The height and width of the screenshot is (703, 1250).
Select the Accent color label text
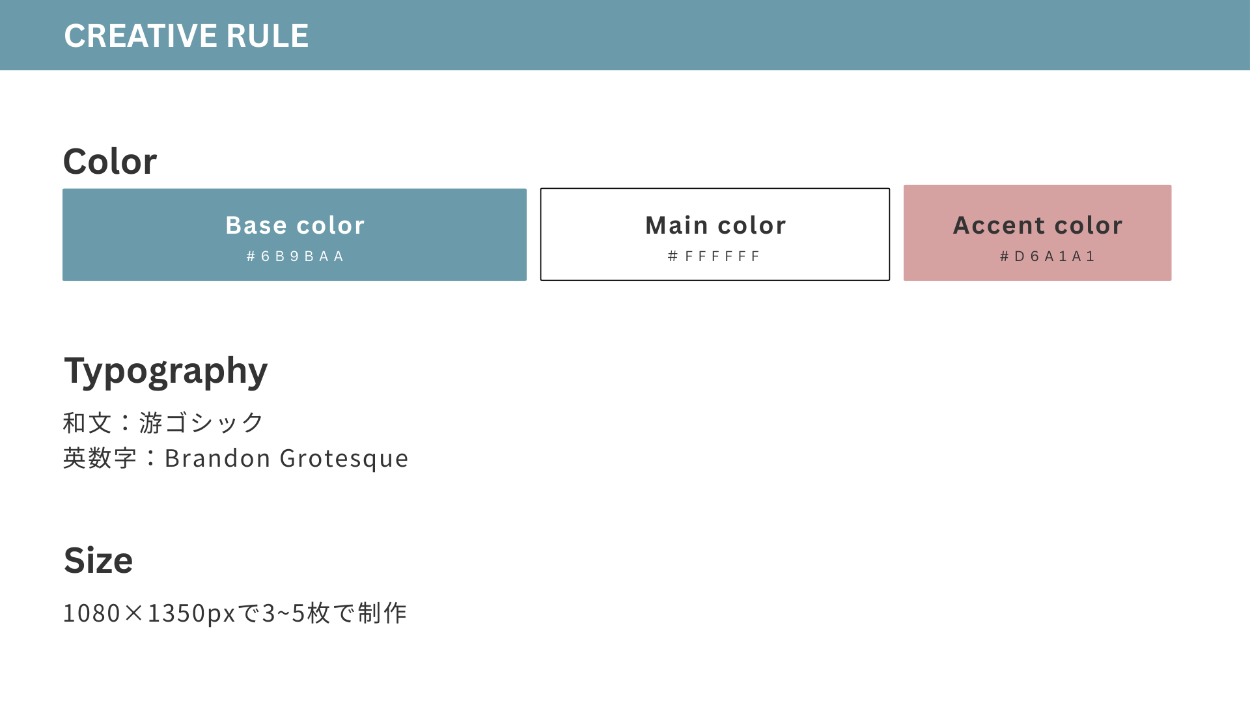tap(1037, 226)
